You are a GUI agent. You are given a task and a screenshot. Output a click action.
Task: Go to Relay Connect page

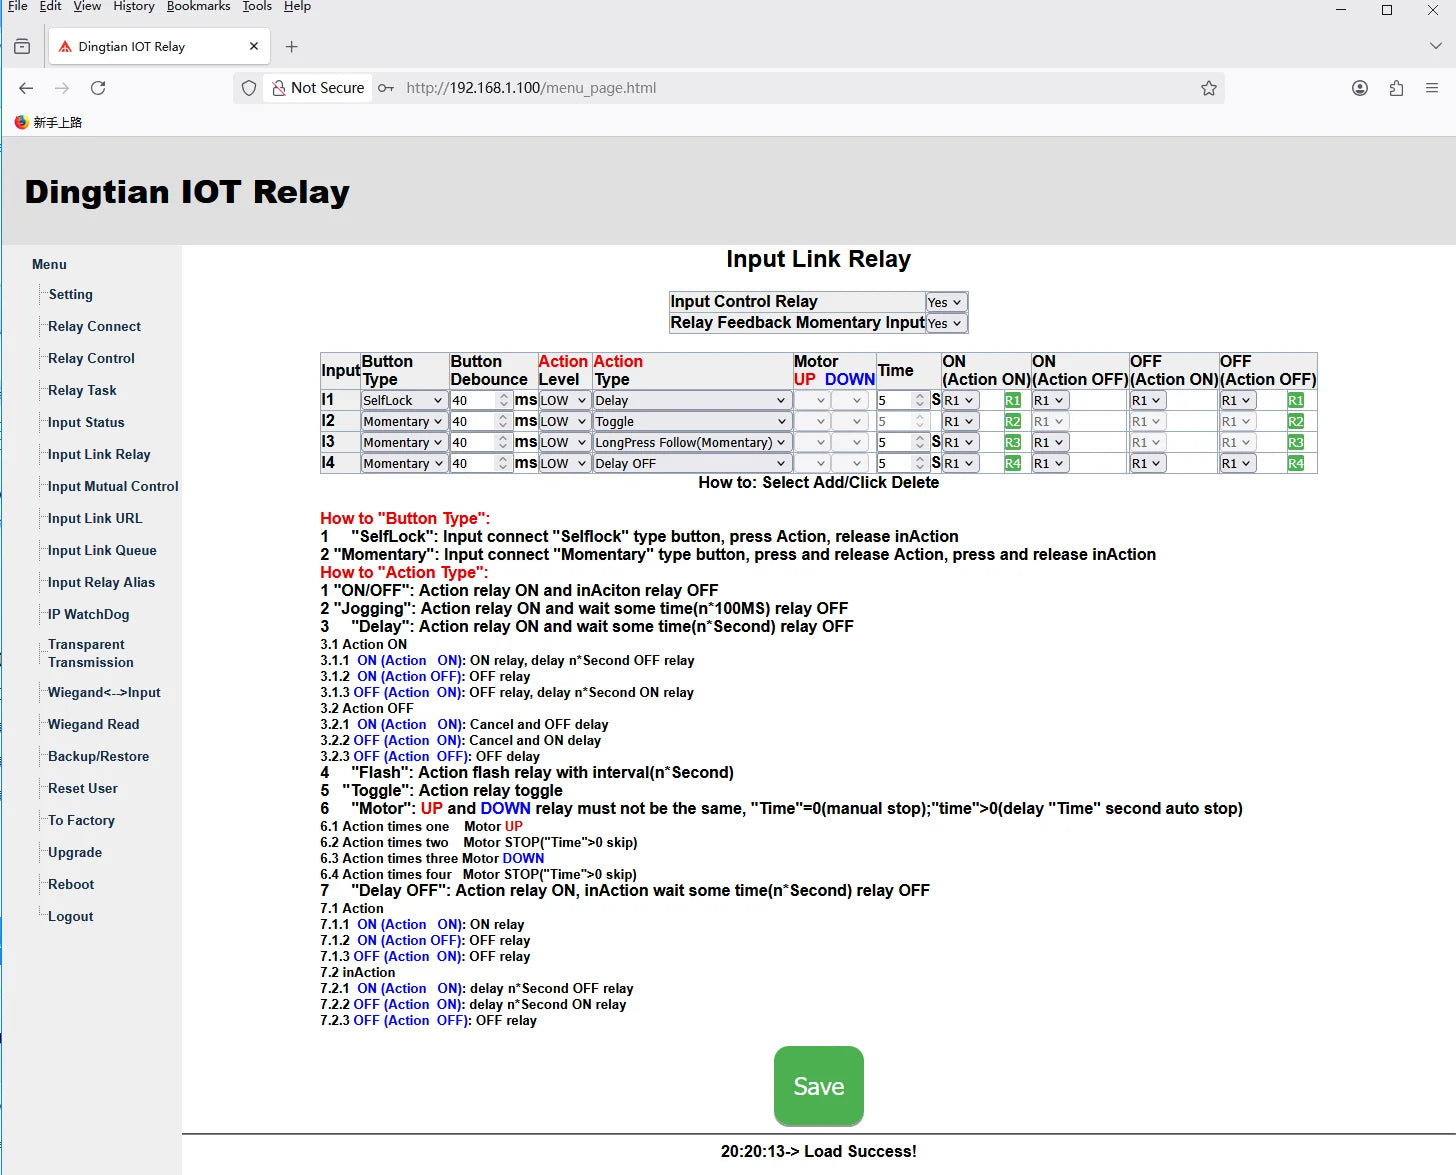[x=94, y=326]
